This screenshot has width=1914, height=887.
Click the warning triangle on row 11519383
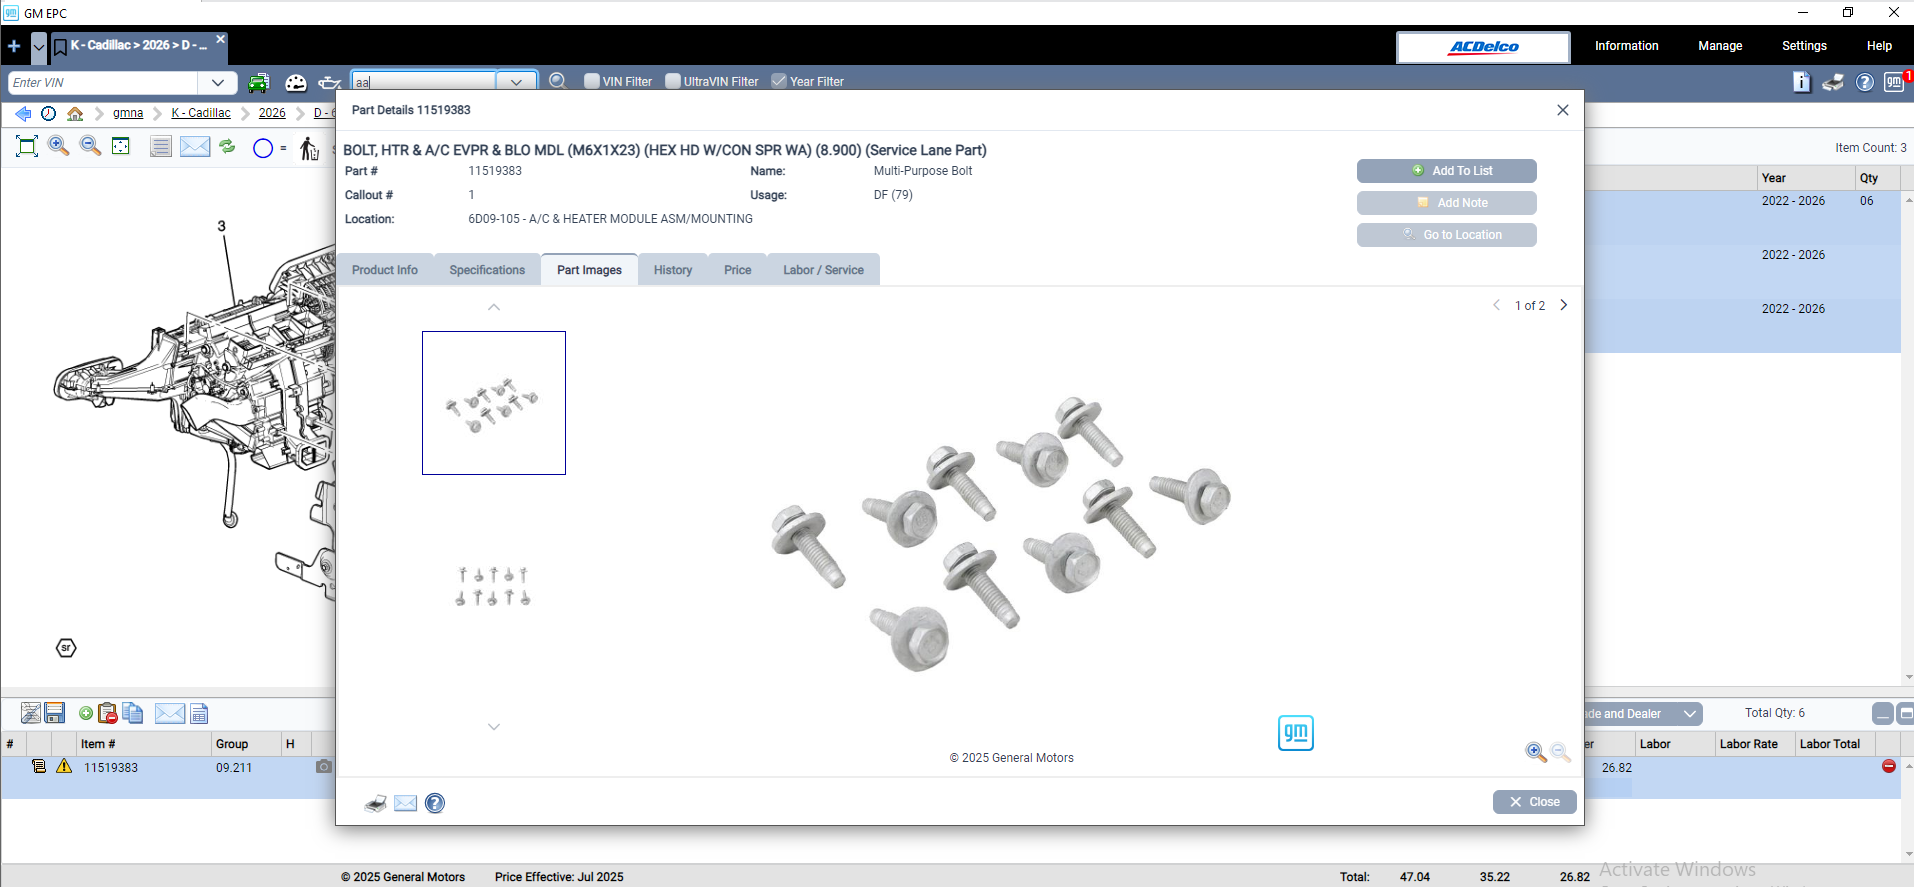pos(64,766)
